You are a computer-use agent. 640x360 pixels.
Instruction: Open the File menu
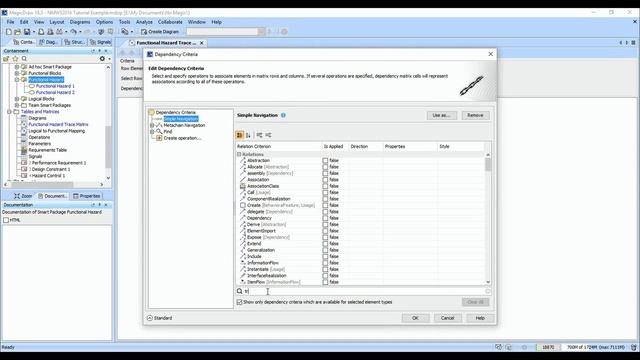tap(11, 22)
